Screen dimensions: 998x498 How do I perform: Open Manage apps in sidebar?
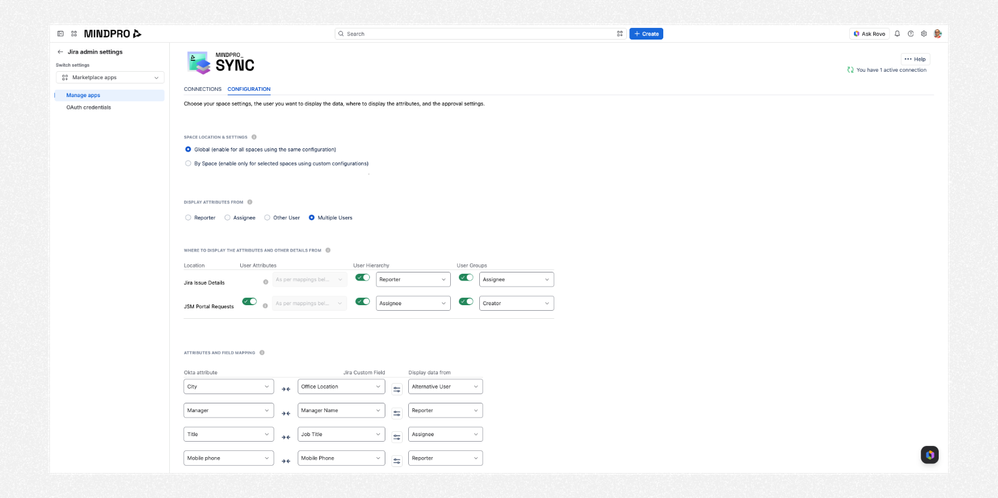[x=109, y=96]
